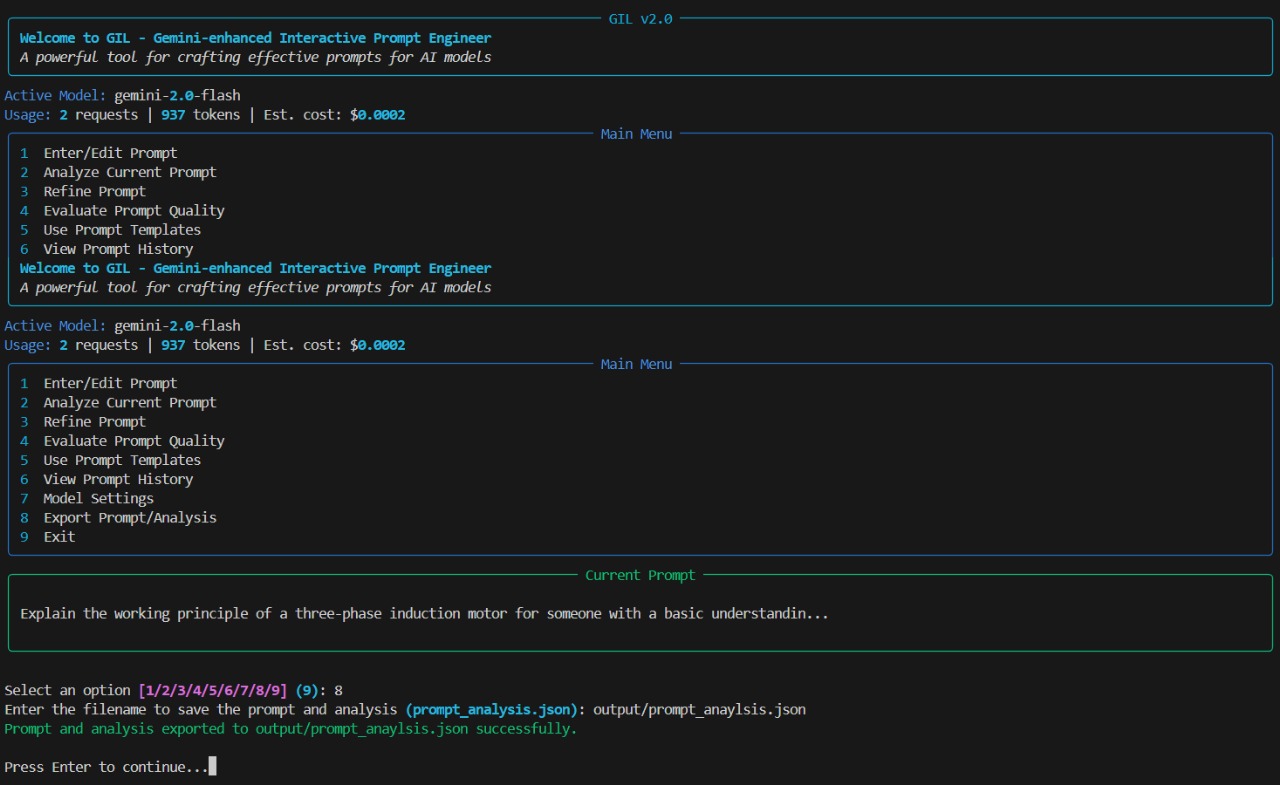The image size is (1280, 785).
Task: Click "3 Refine Prompt" in the first Main Menu
Action: coord(83,191)
